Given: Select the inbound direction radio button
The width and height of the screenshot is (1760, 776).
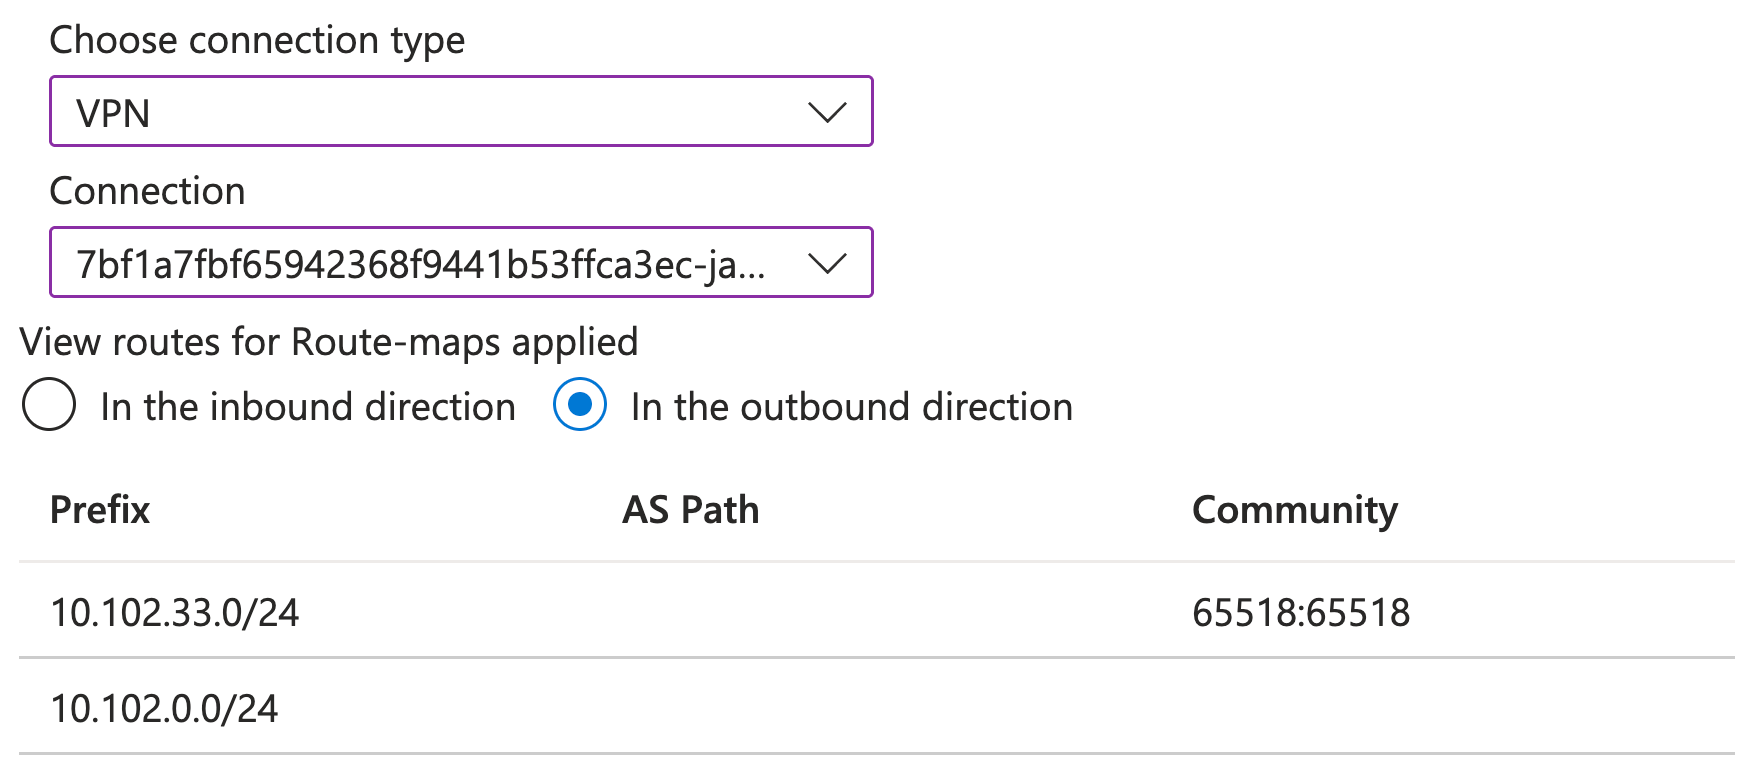Looking at the screenshot, I should 49,405.
